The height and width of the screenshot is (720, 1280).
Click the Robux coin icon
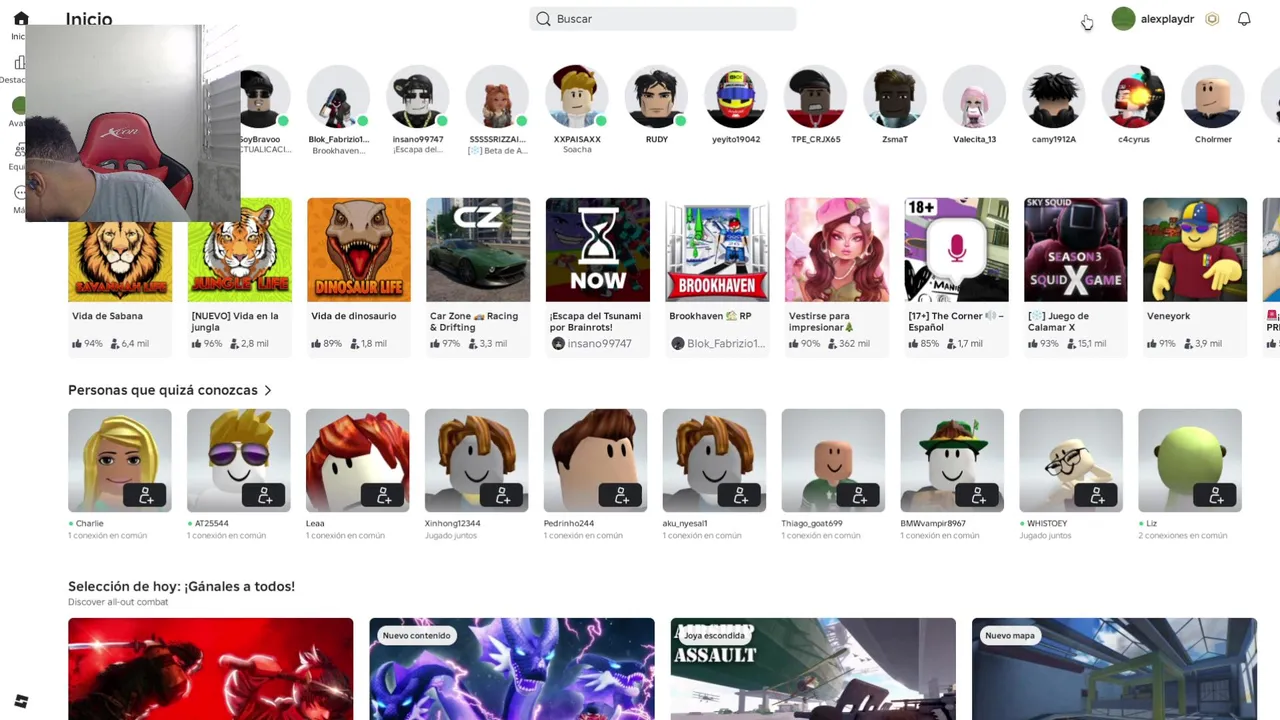(1212, 19)
